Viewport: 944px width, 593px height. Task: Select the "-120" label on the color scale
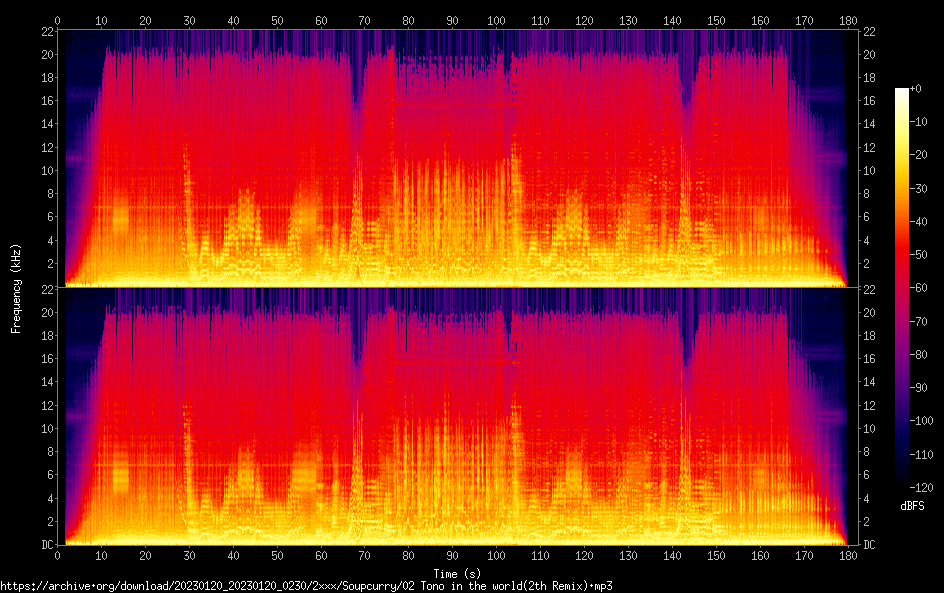point(918,487)
